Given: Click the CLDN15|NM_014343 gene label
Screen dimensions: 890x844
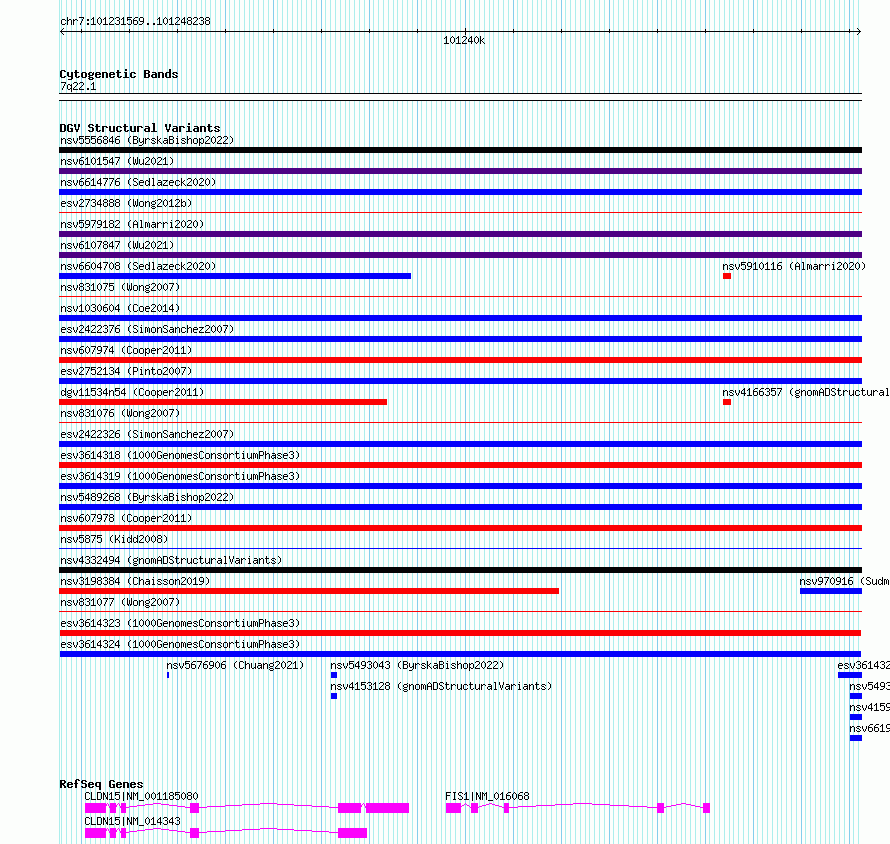Looking at the screenshot, I should [x=132, y=821].
